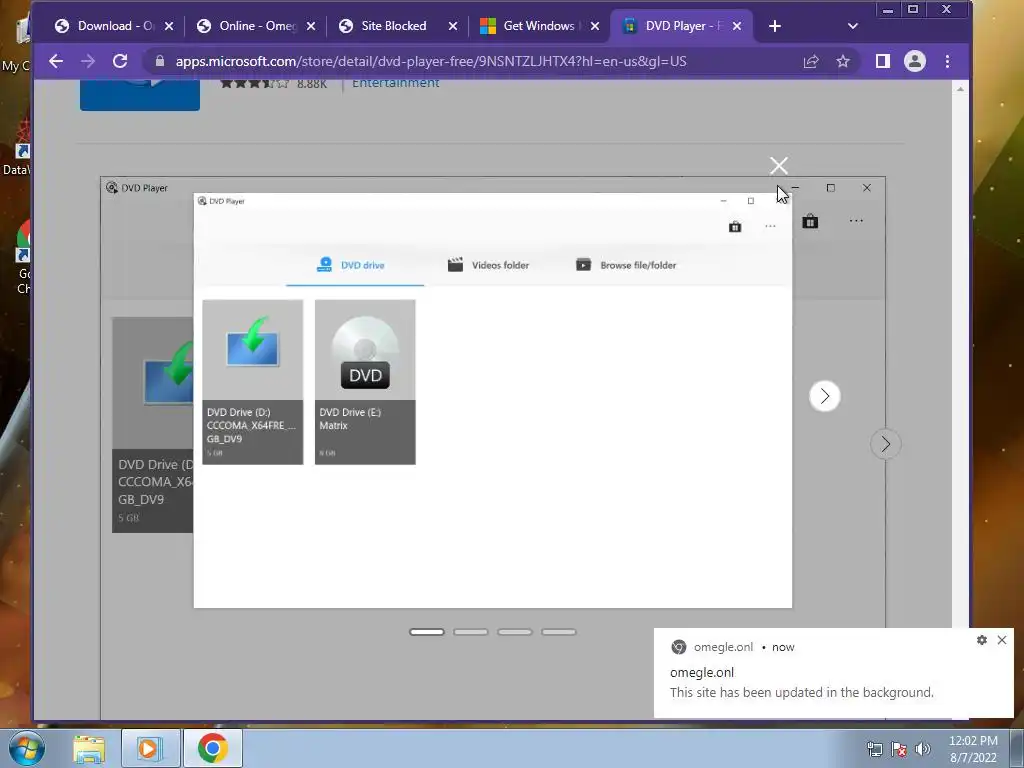Launch Windows Media Player from taskbar
This screenshot has width=1024, height=768.
(150, 749)
